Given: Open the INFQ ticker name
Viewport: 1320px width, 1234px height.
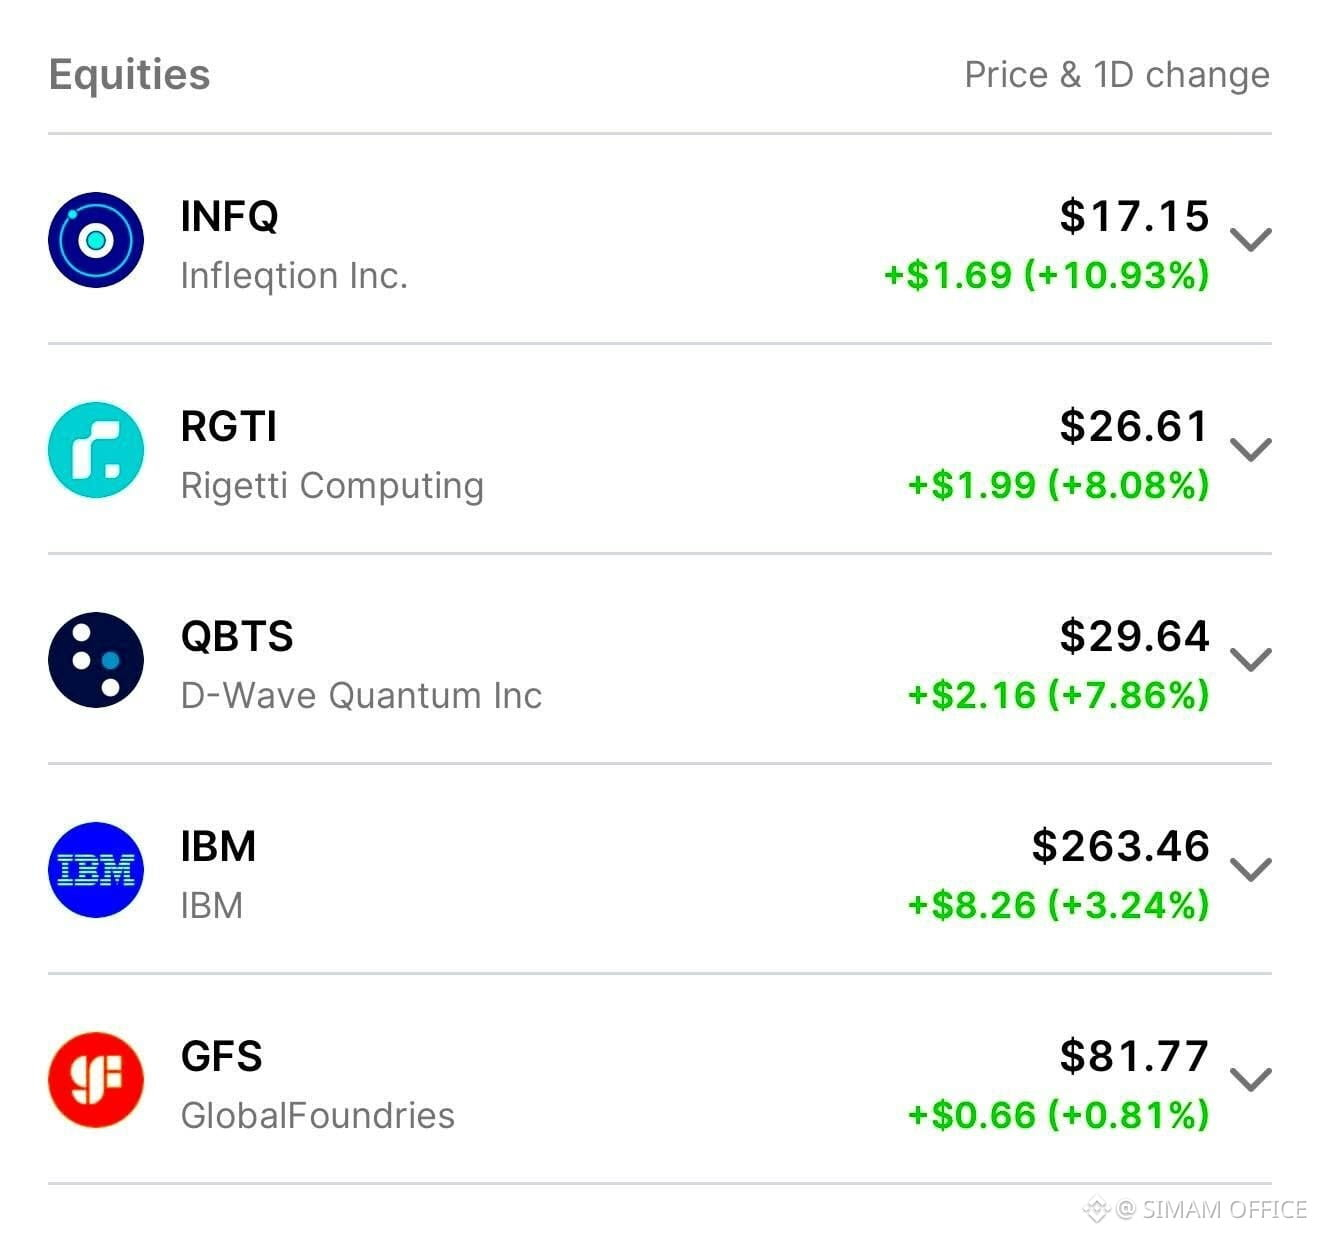Looking at the screenshot, I should [x=229, y=216].
